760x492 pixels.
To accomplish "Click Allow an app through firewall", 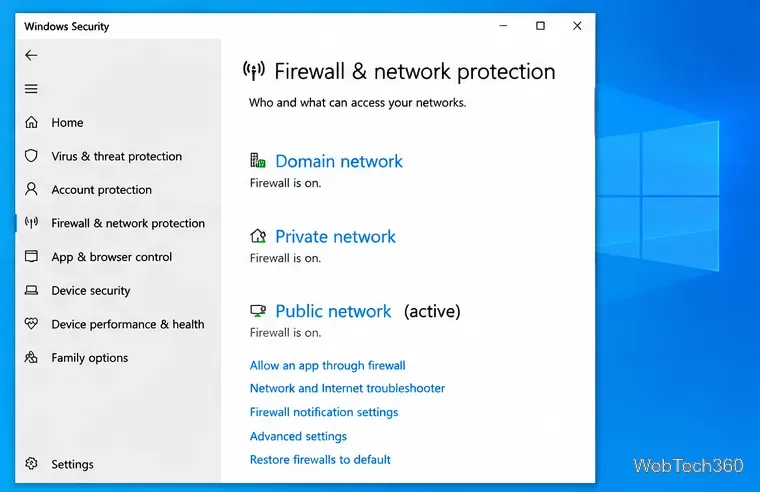I will (328, 365).
